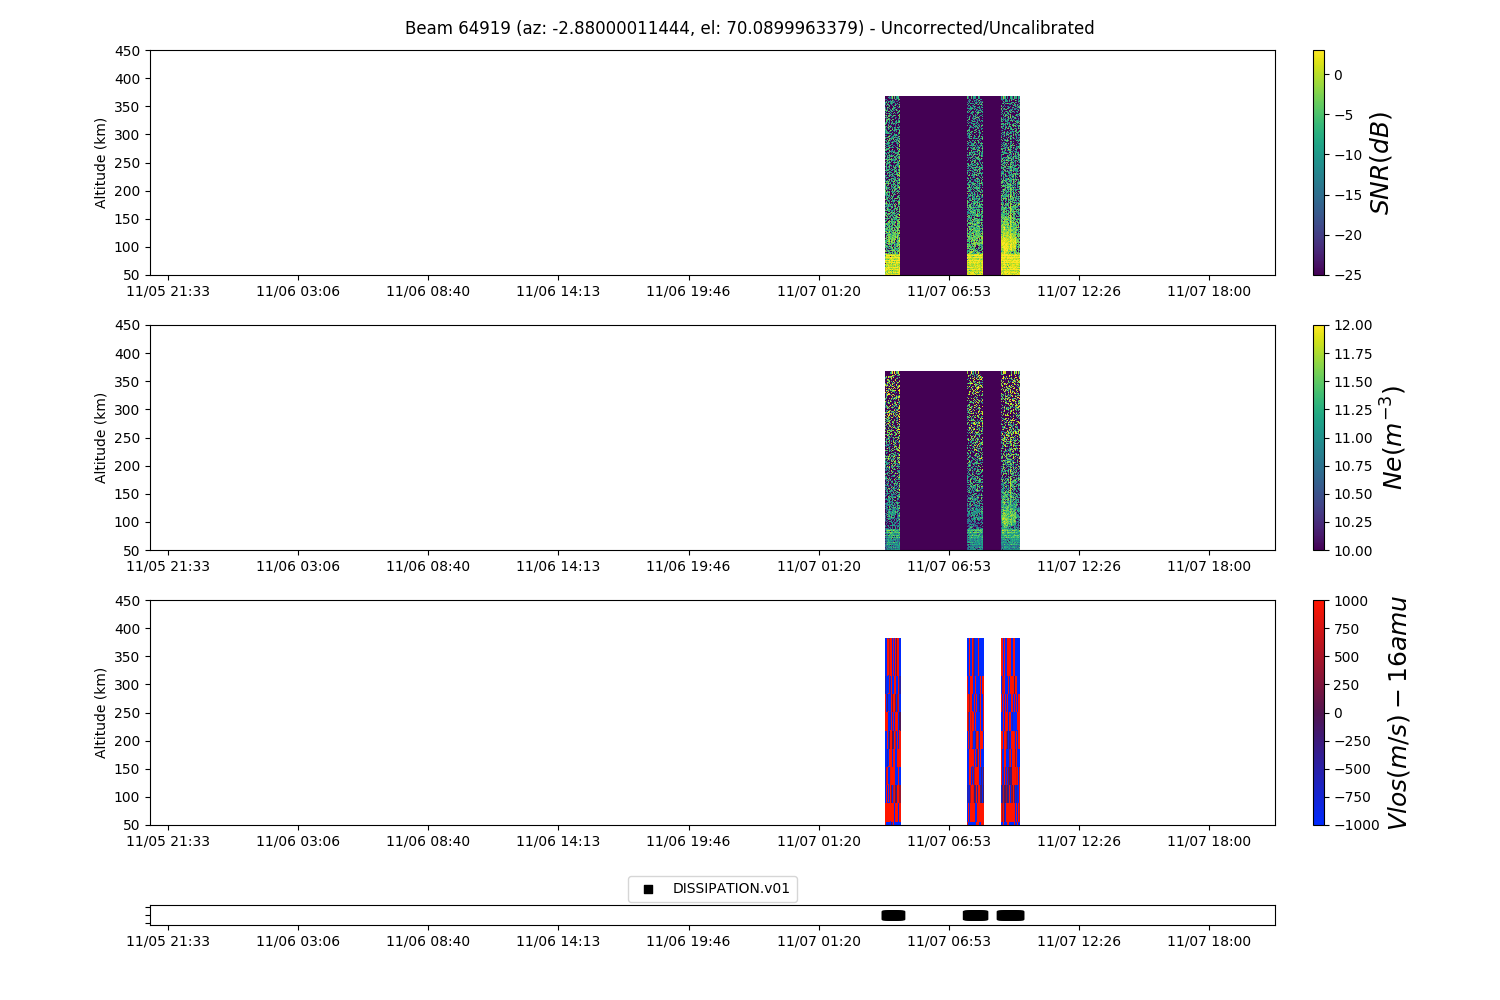This screenshot has height=1000, width=1500.
Task: Click the Altitude (km) label of Vlos panel
Action: 101,712
